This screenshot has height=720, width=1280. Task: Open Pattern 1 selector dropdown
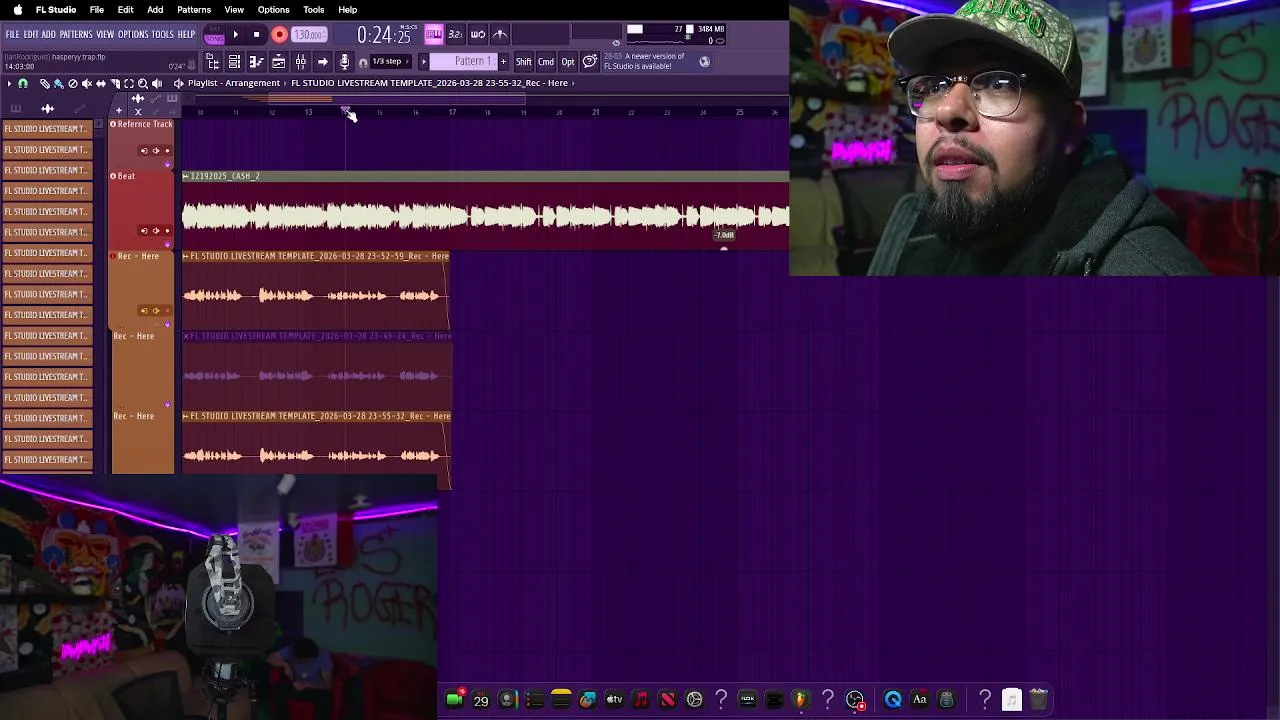464,61
